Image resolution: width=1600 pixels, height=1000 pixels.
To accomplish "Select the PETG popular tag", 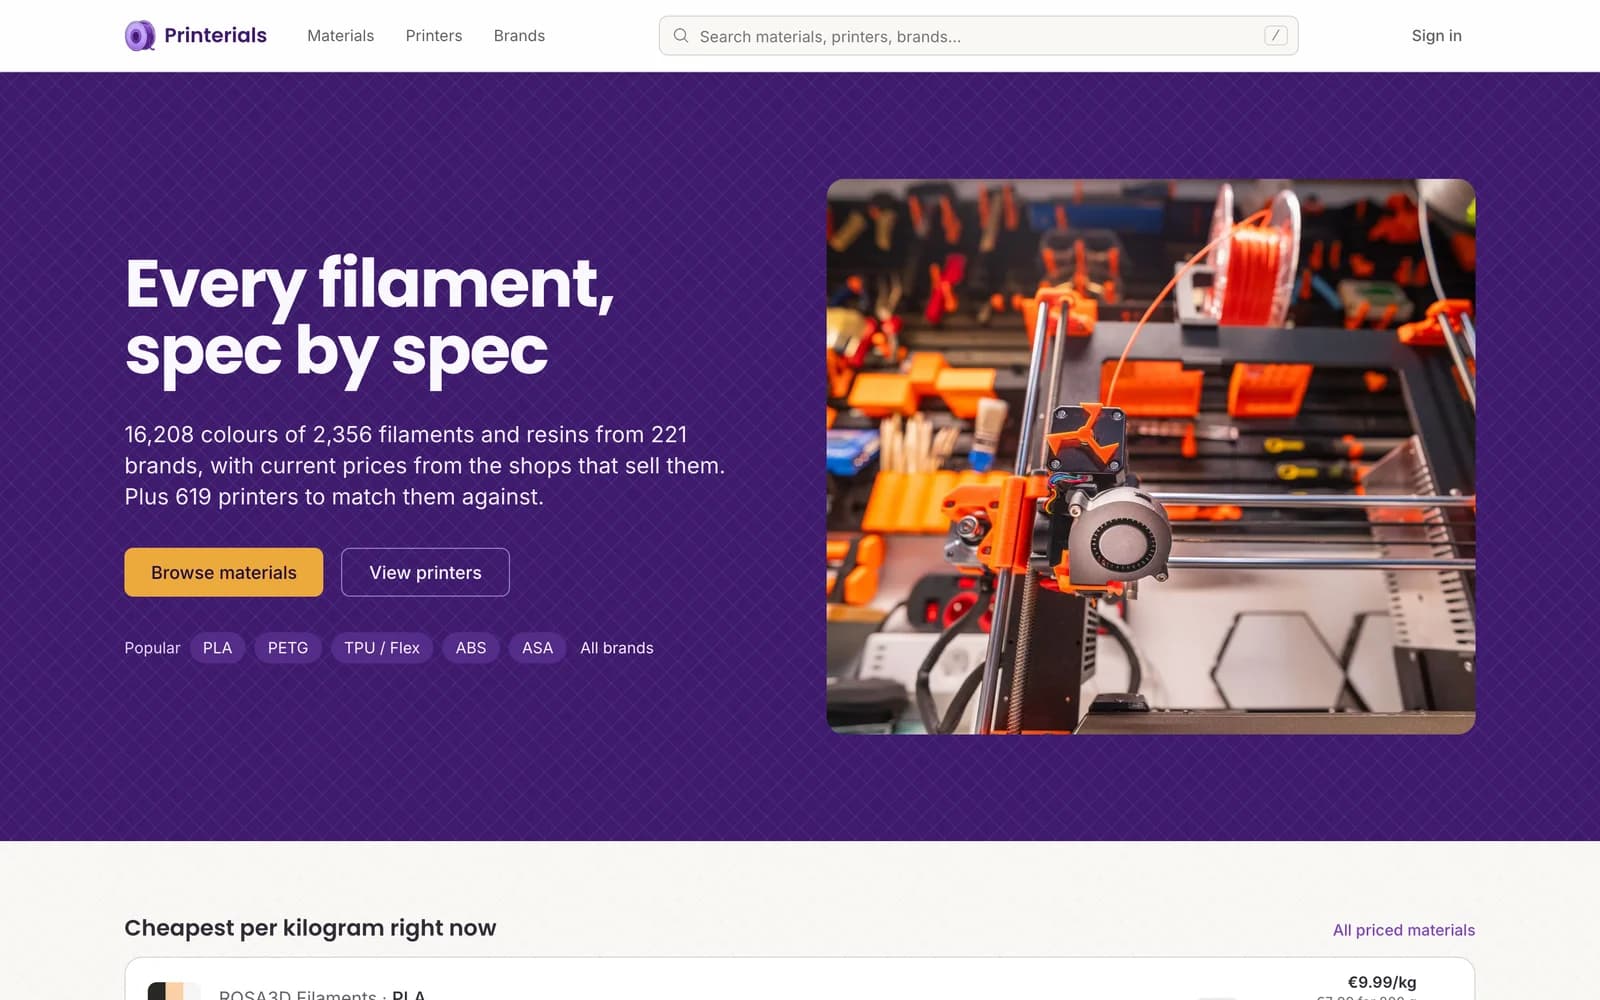I will pos(288,648).
